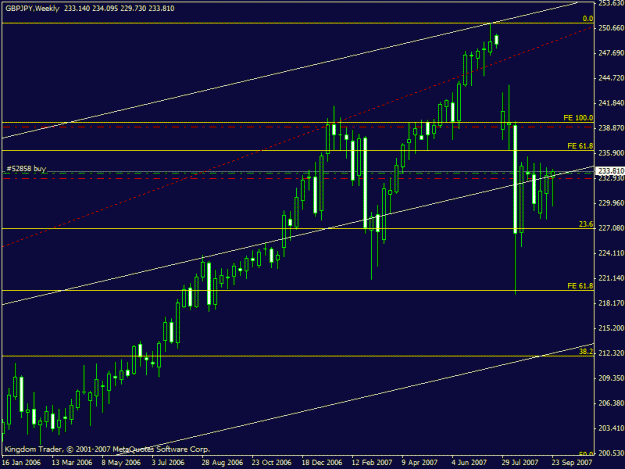Screen dimensions: 625x469
Task: Click the 0.0 Fibonacci level label
Action: click(588, 18)
